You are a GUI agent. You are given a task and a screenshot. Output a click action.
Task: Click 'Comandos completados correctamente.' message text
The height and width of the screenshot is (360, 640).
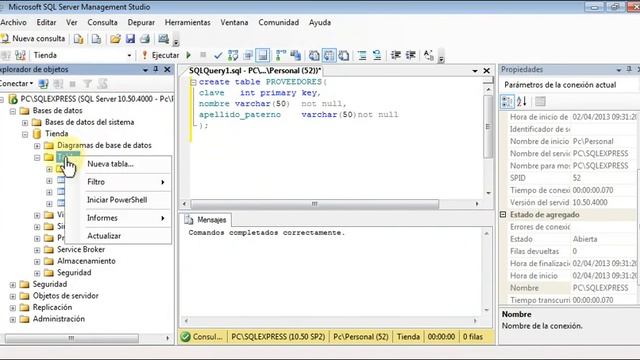point(267,233)
